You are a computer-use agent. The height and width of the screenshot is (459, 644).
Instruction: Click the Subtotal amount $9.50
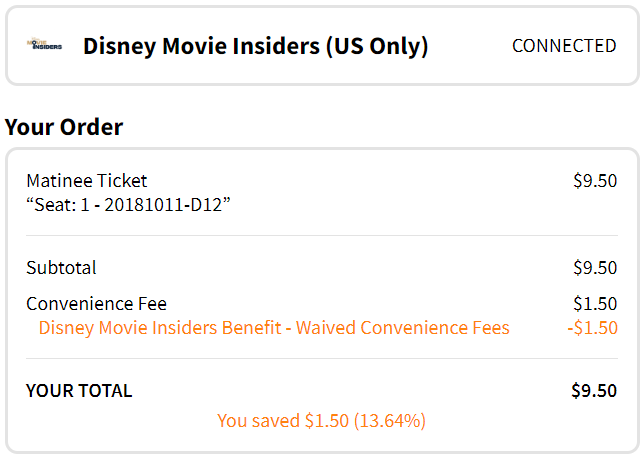click(x=595, y=268)
